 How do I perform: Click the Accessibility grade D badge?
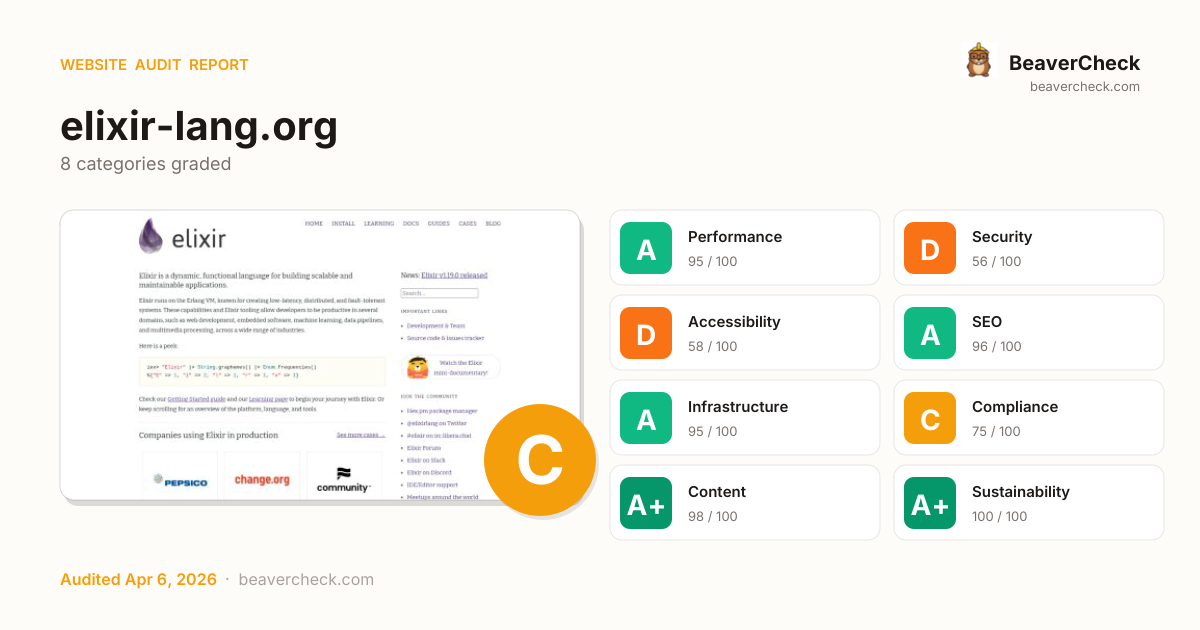pyautogui.click(x=646, y=333)
